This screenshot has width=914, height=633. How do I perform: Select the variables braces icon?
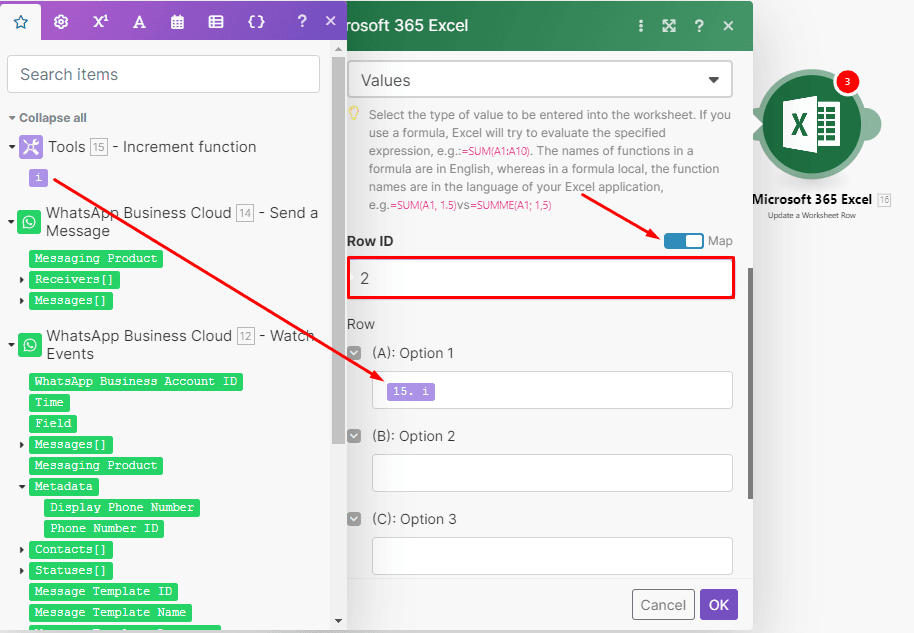point(254,21)
